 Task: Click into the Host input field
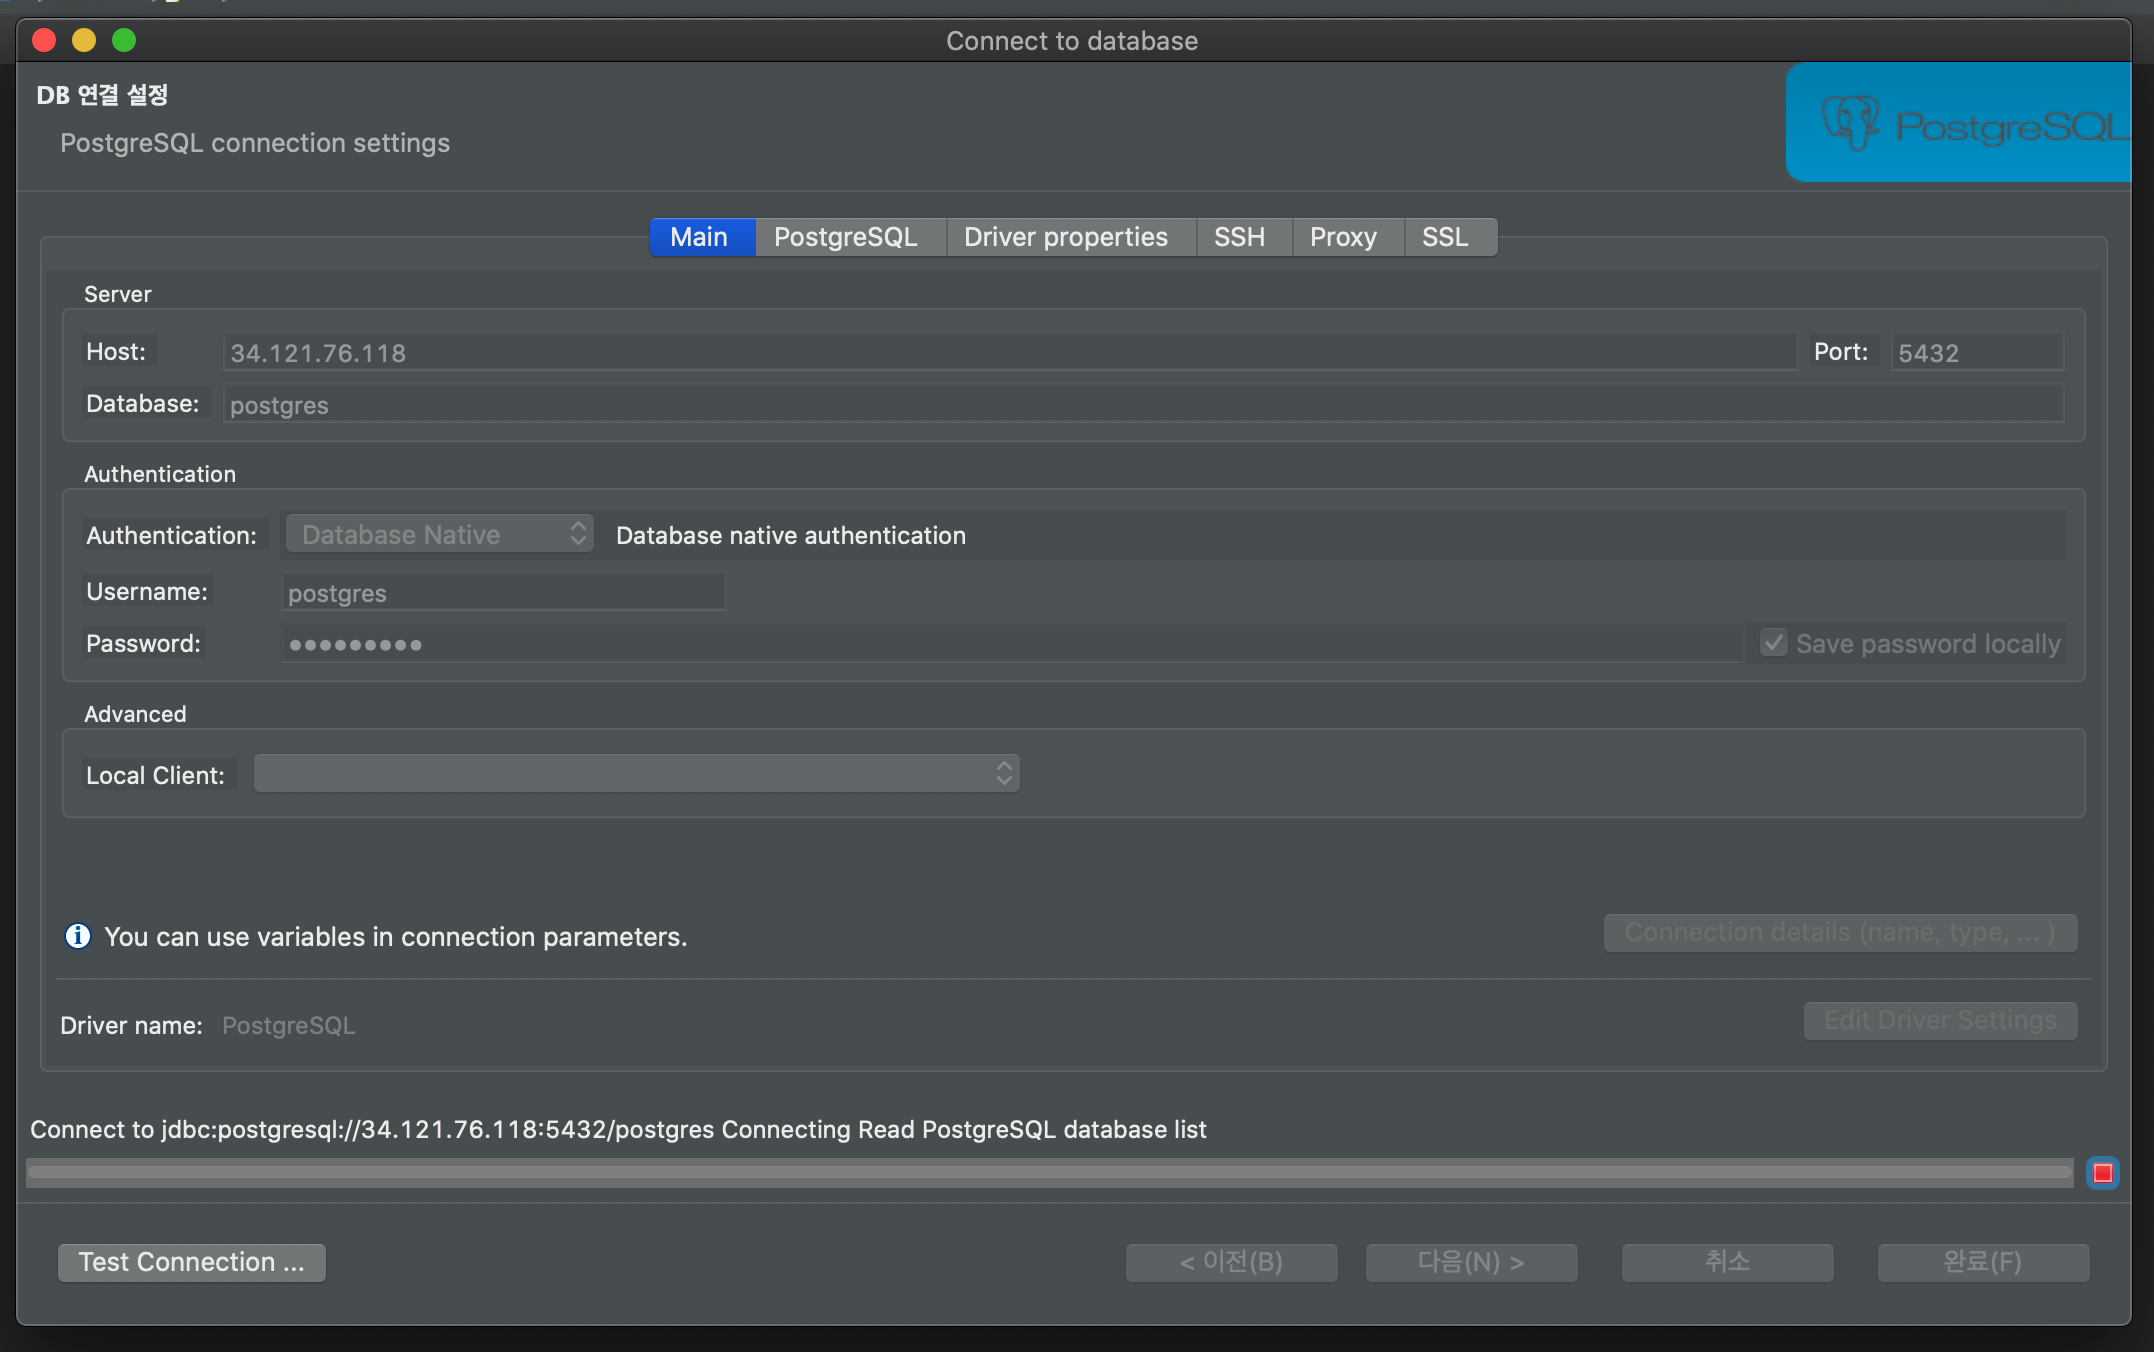coord(1008,352)
